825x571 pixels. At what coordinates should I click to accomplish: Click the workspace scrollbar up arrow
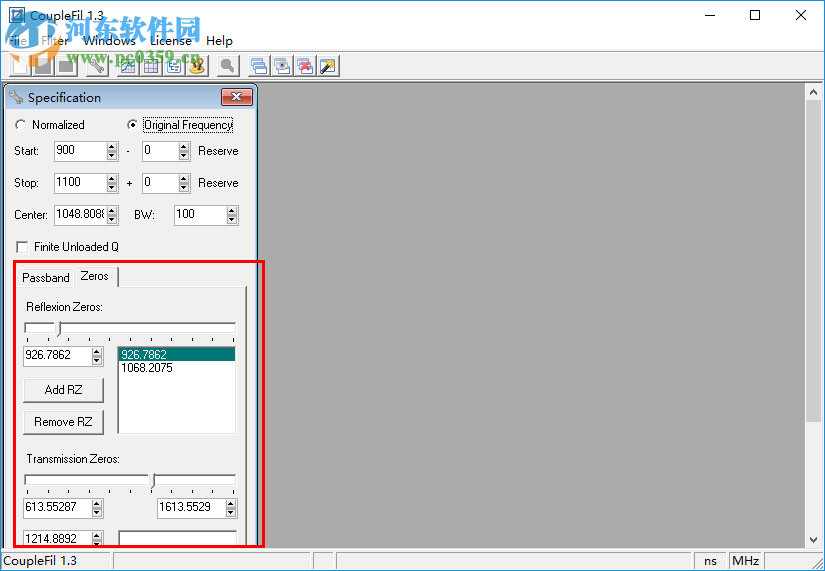click(x=813, y=93)
